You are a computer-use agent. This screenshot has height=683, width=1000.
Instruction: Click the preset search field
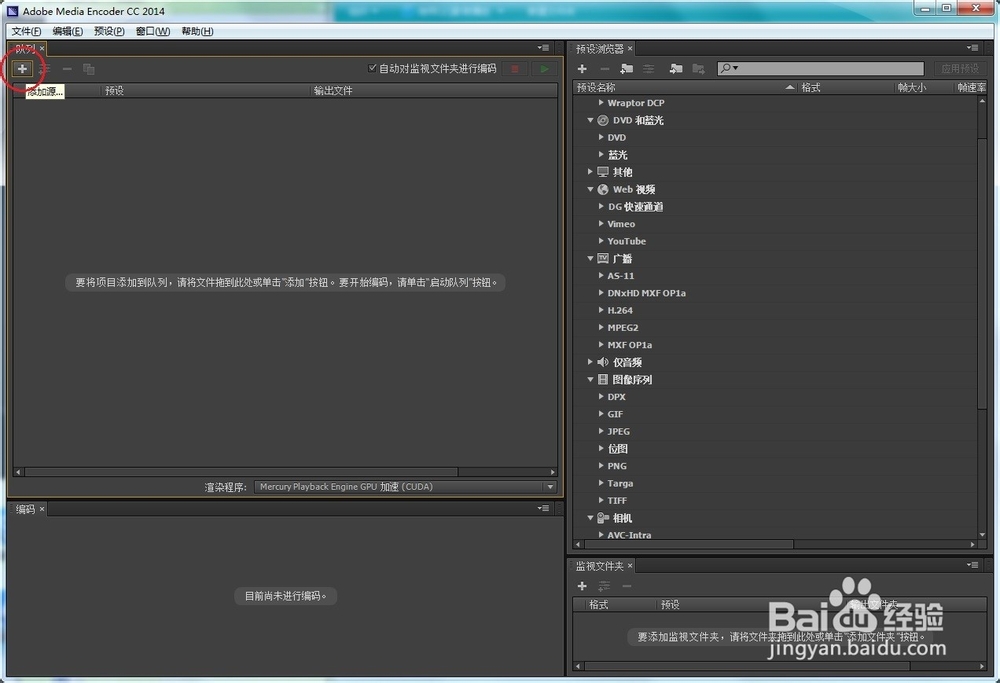tap(820, 68)
